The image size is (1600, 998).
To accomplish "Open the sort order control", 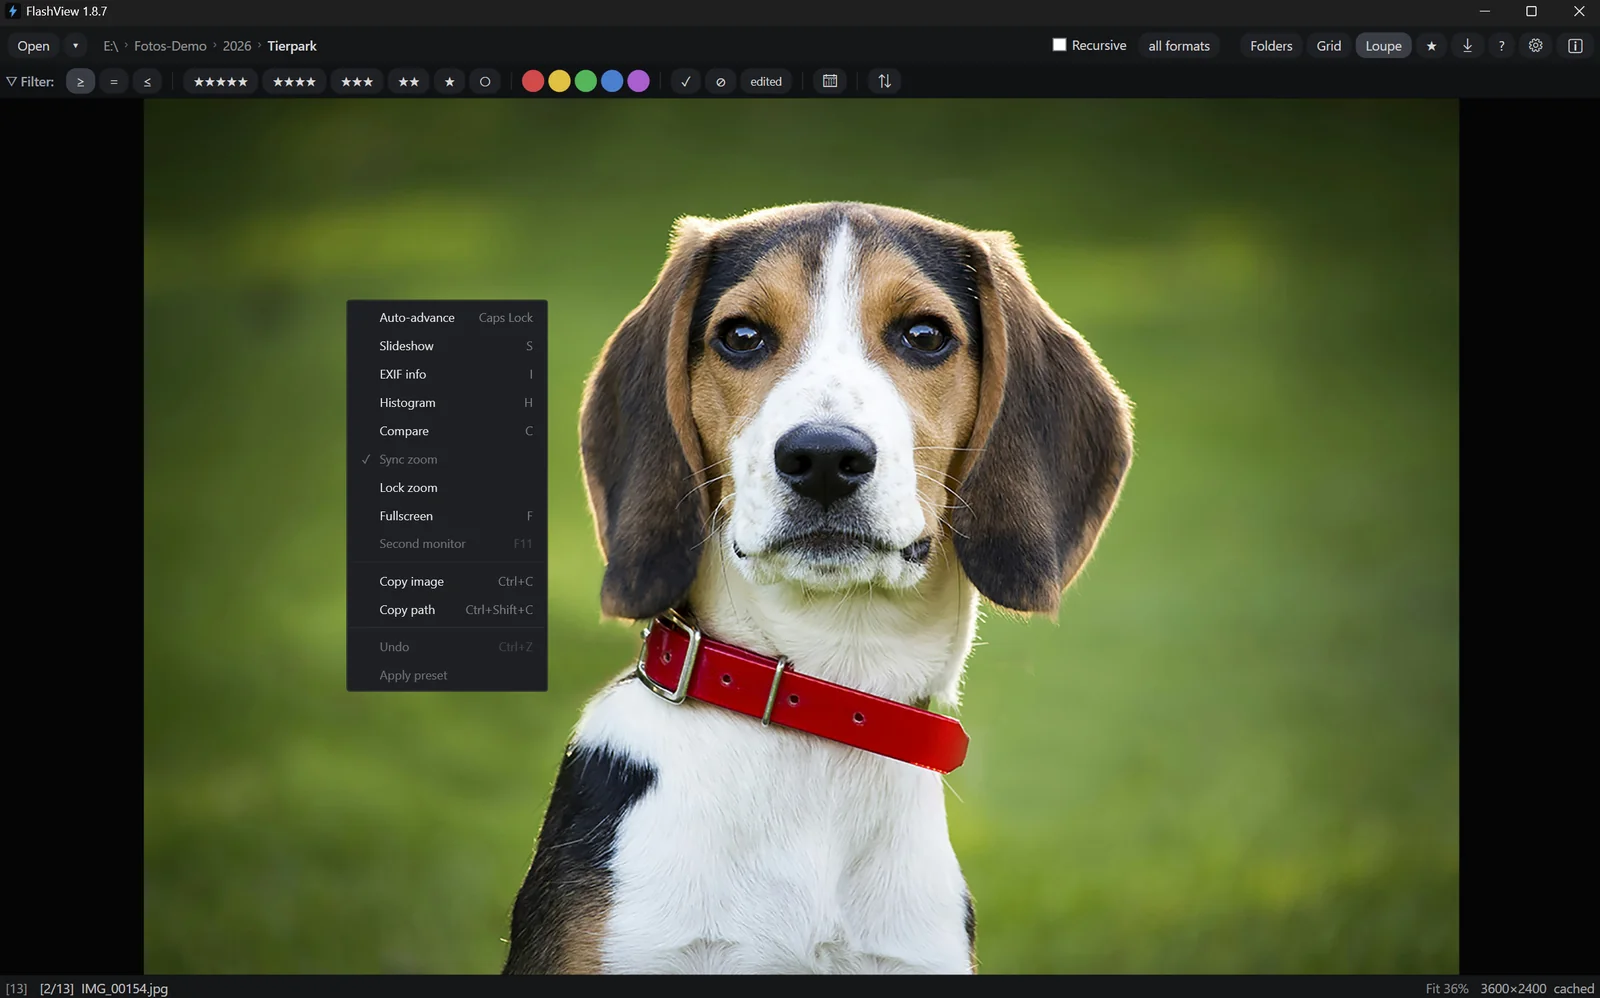I will click(x=884, y=82).
